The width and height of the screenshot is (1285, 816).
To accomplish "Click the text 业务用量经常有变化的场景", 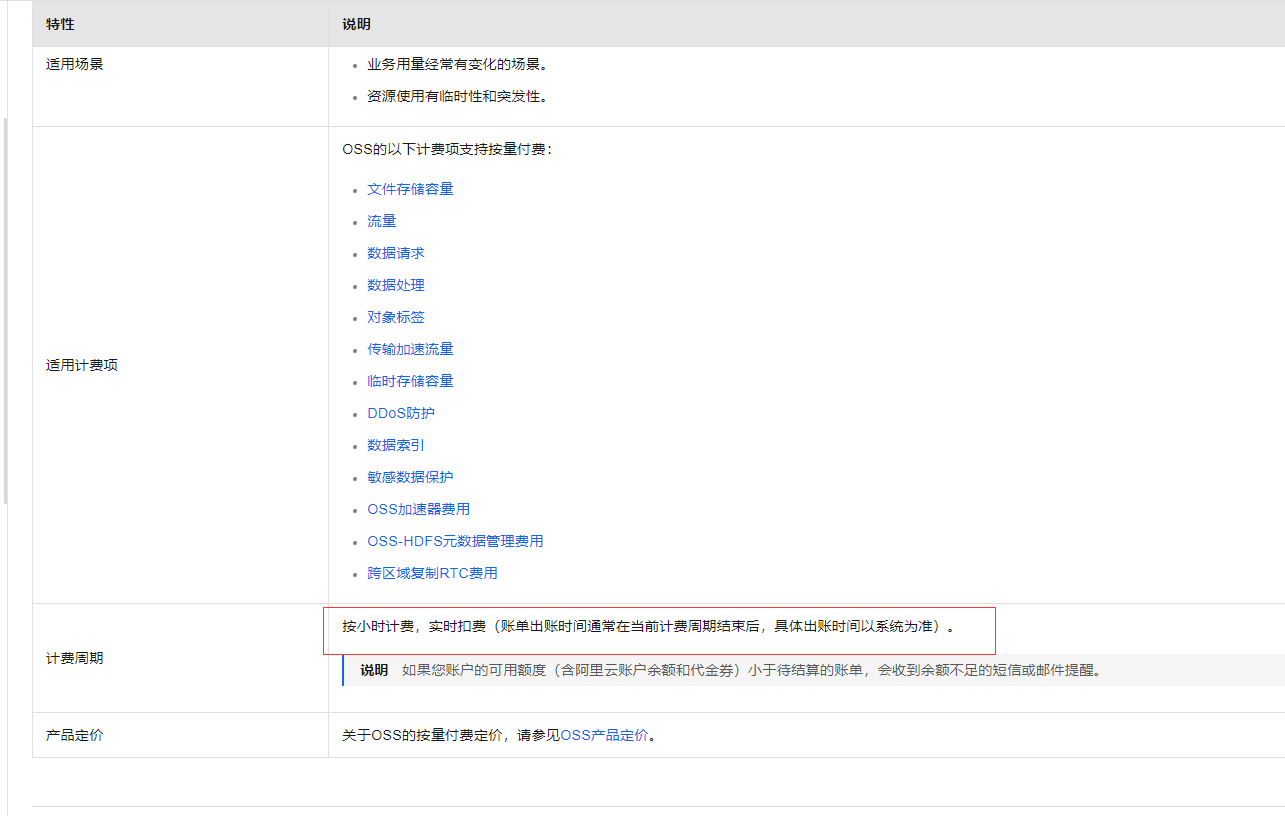I will coord(457,64).
